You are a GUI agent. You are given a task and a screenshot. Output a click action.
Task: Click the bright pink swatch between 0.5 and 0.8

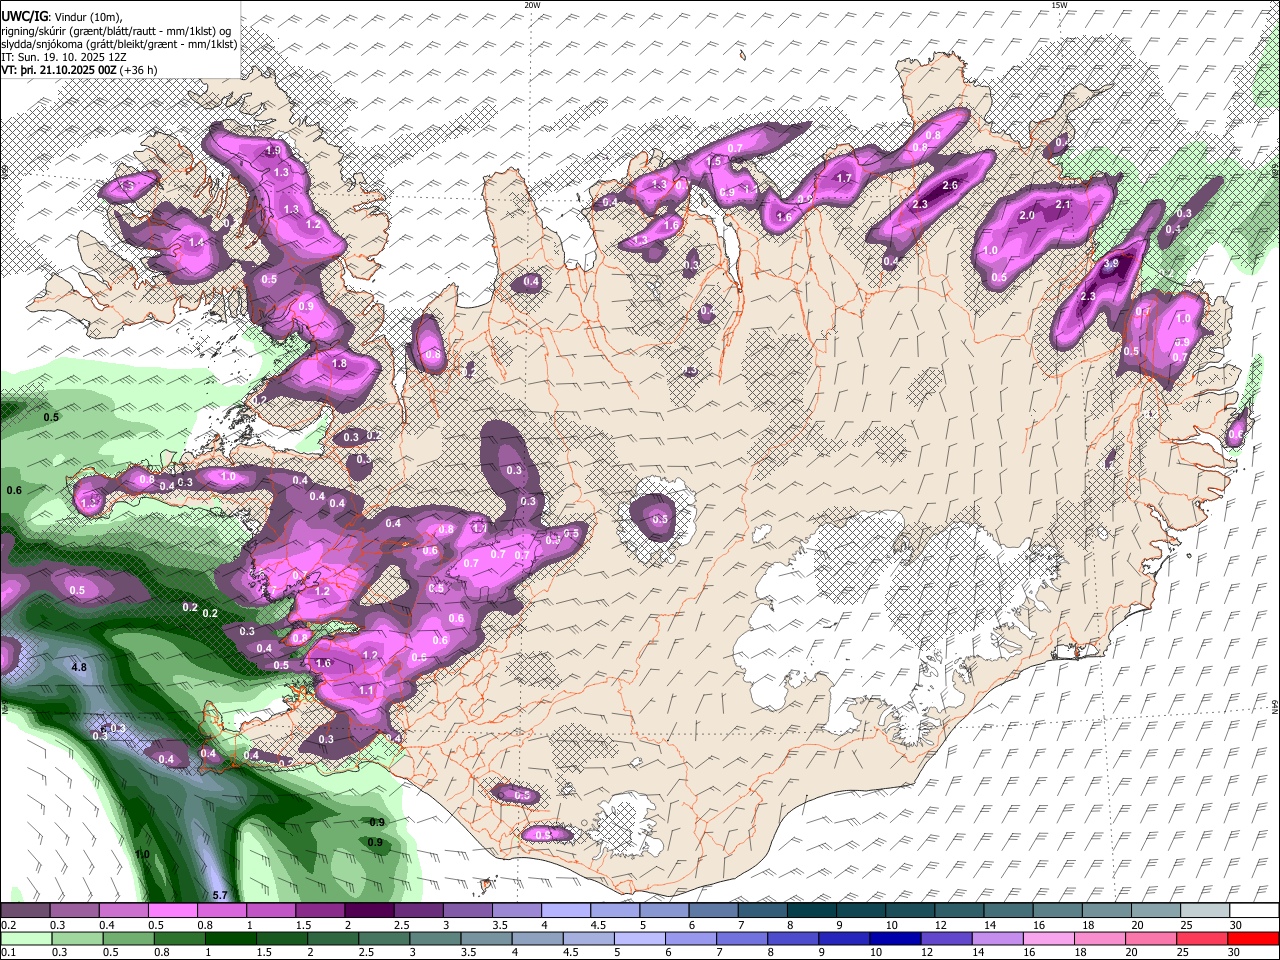tap(172, 911)
